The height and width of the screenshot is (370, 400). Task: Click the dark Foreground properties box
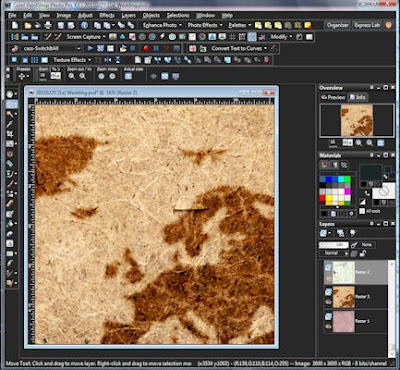(x=371, y=173)
